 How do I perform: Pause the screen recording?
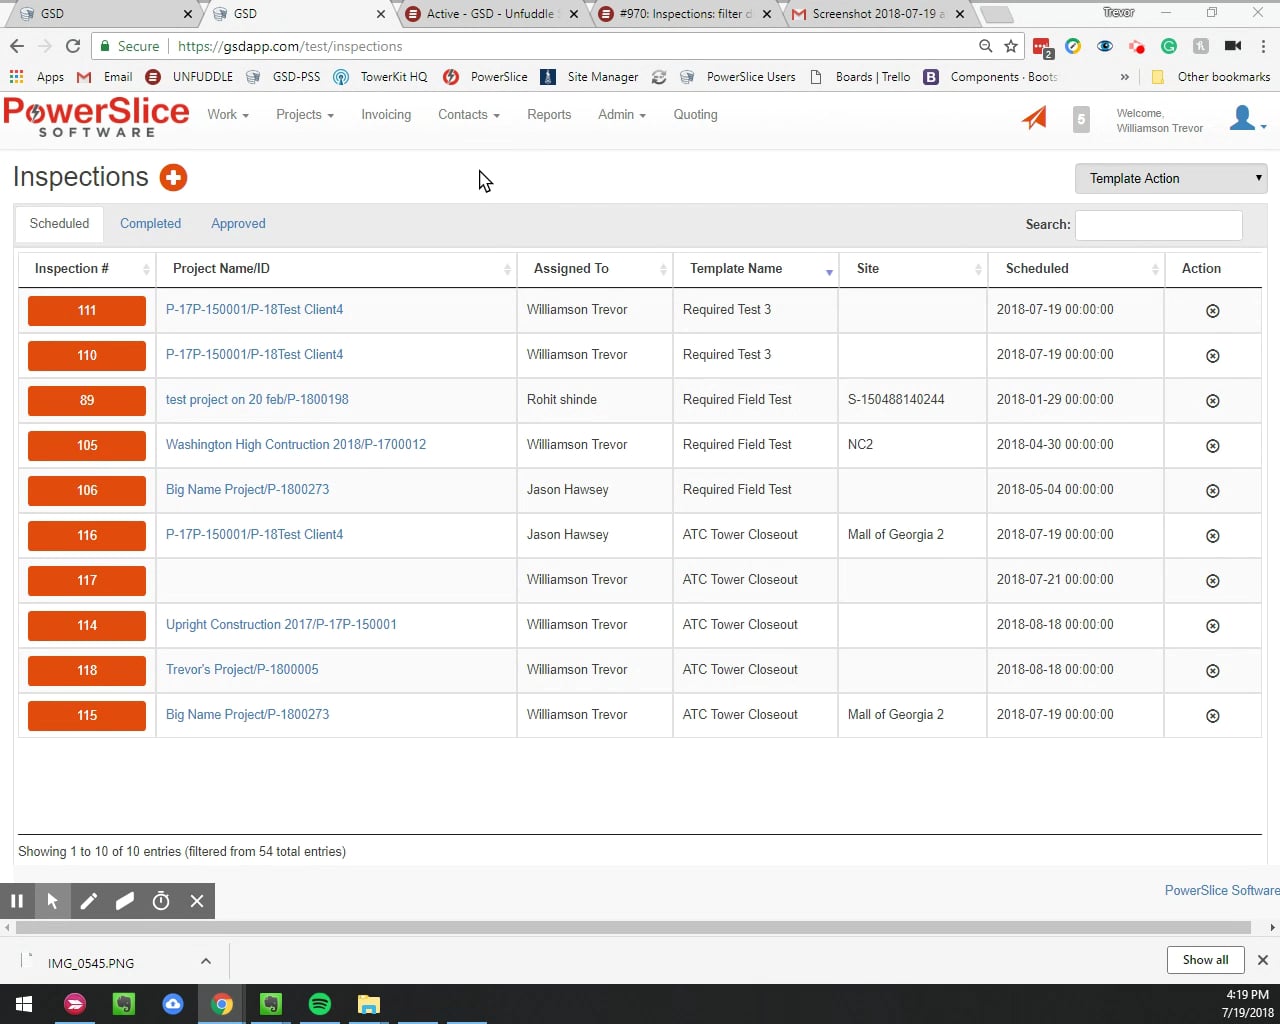click(17, 901)
